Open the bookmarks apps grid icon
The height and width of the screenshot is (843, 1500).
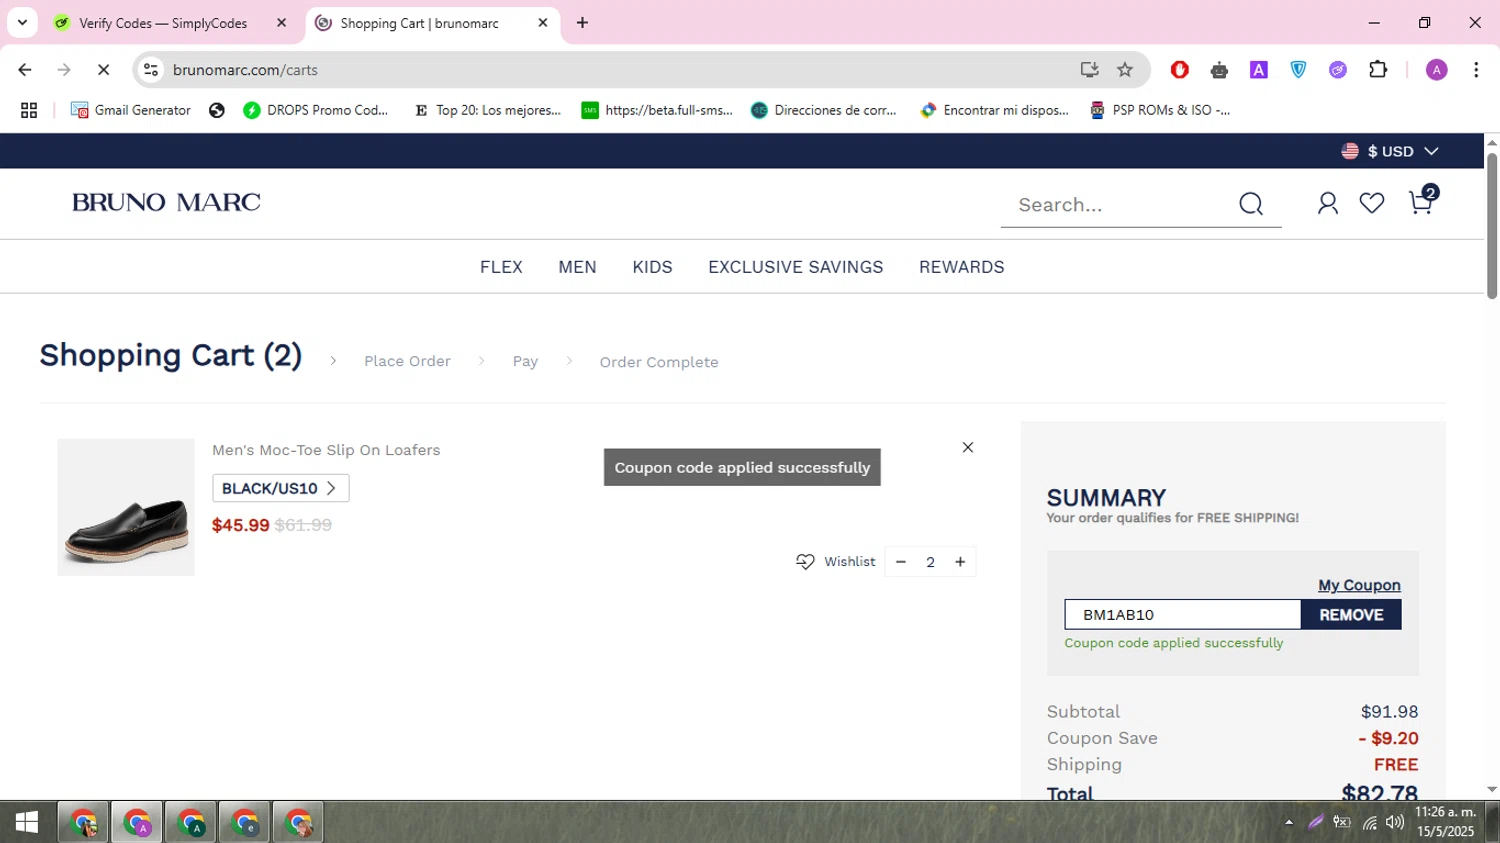(29, 110)
